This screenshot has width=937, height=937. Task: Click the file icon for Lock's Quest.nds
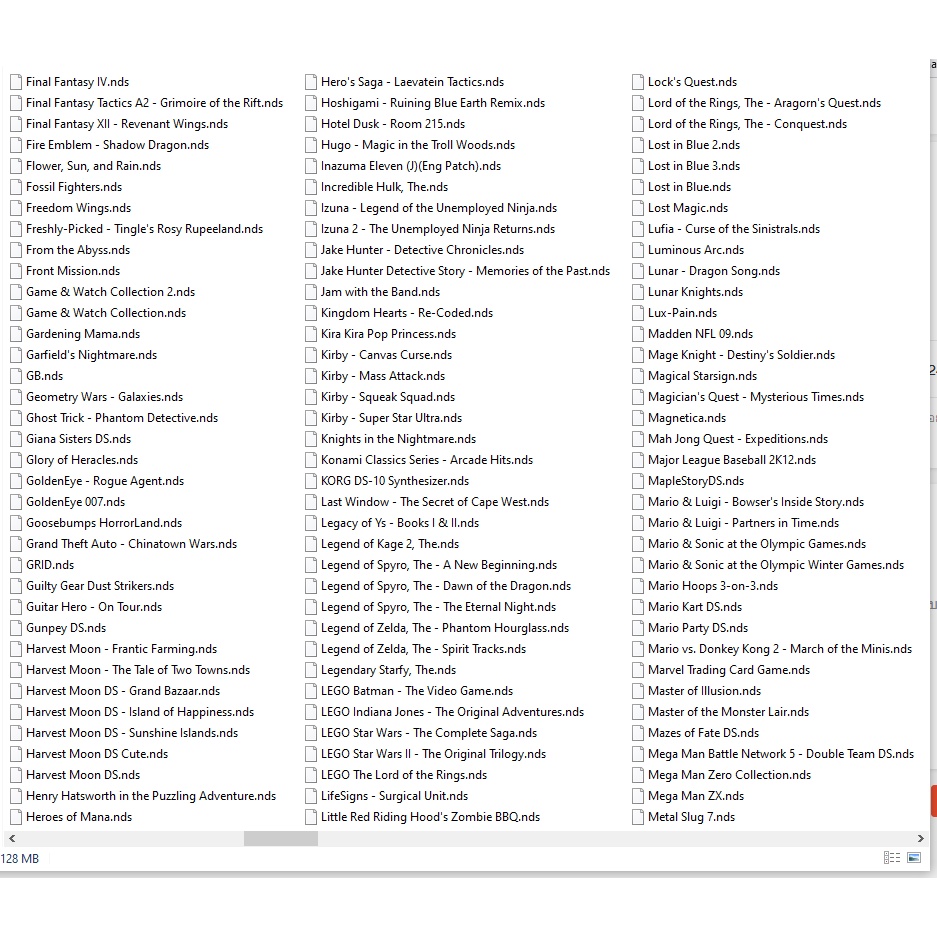point(638,82)
